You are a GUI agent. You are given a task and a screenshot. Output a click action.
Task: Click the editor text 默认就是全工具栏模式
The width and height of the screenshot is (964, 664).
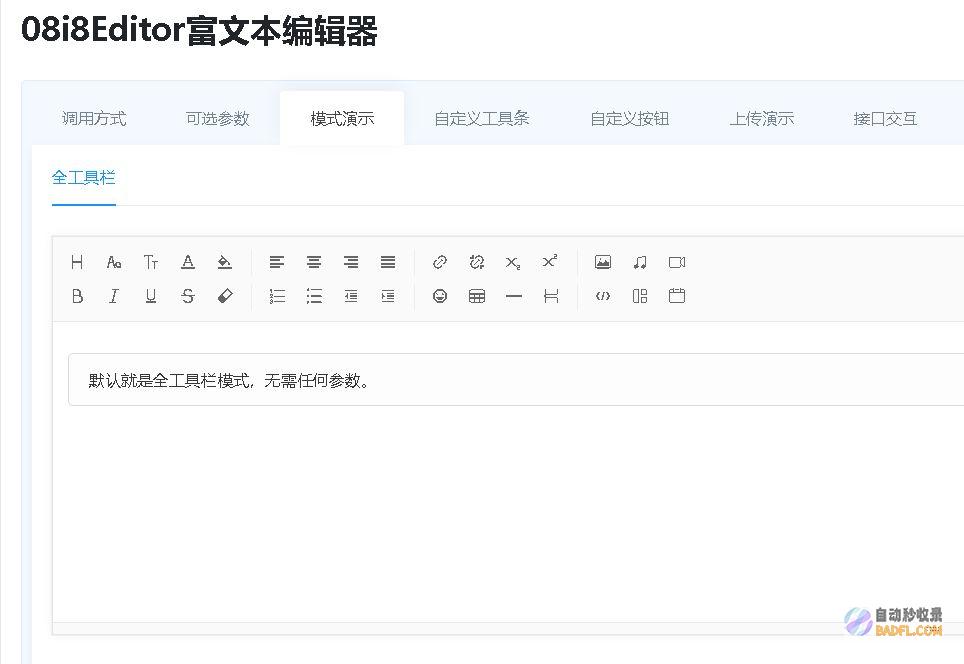point(169,381)
